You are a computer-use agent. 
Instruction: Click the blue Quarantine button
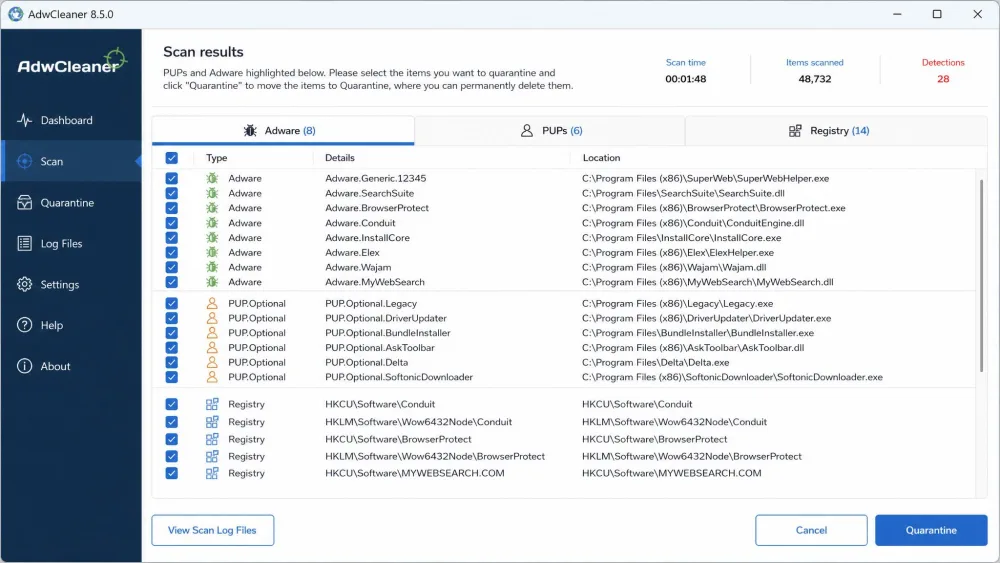[931, 530]
